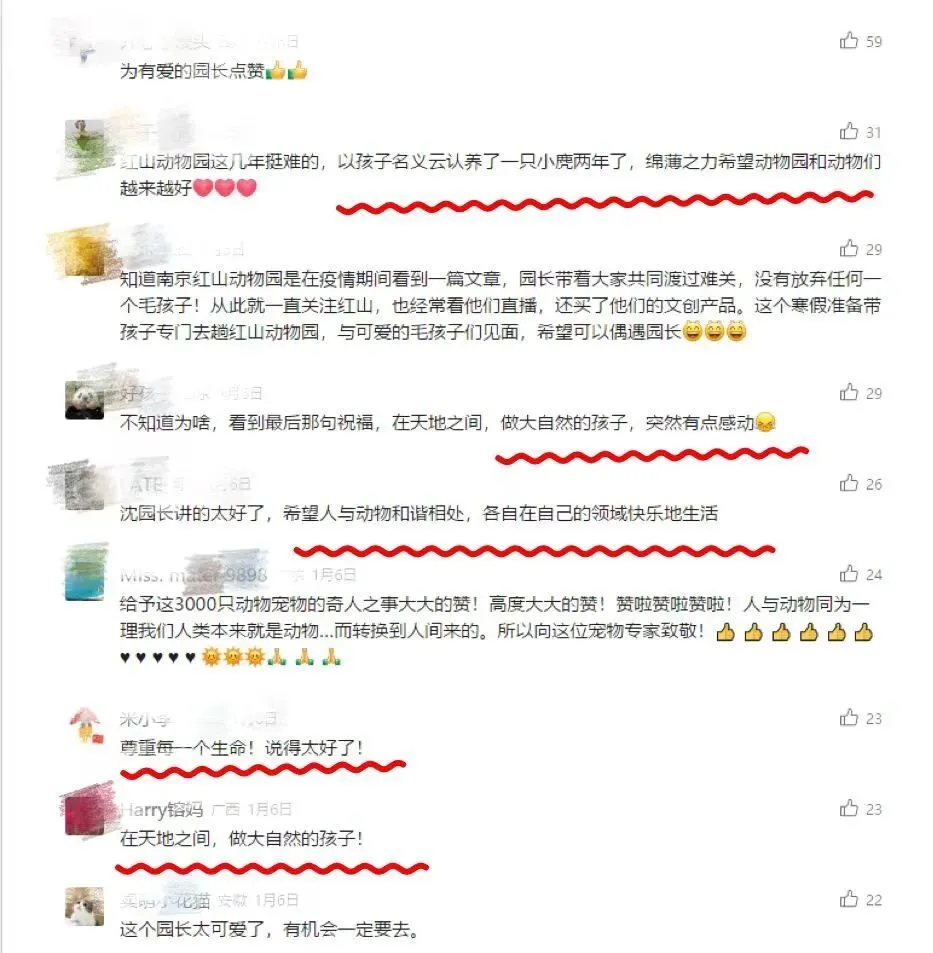
Task: Like the comment with 22 likes
Action: tap(849, 898)
